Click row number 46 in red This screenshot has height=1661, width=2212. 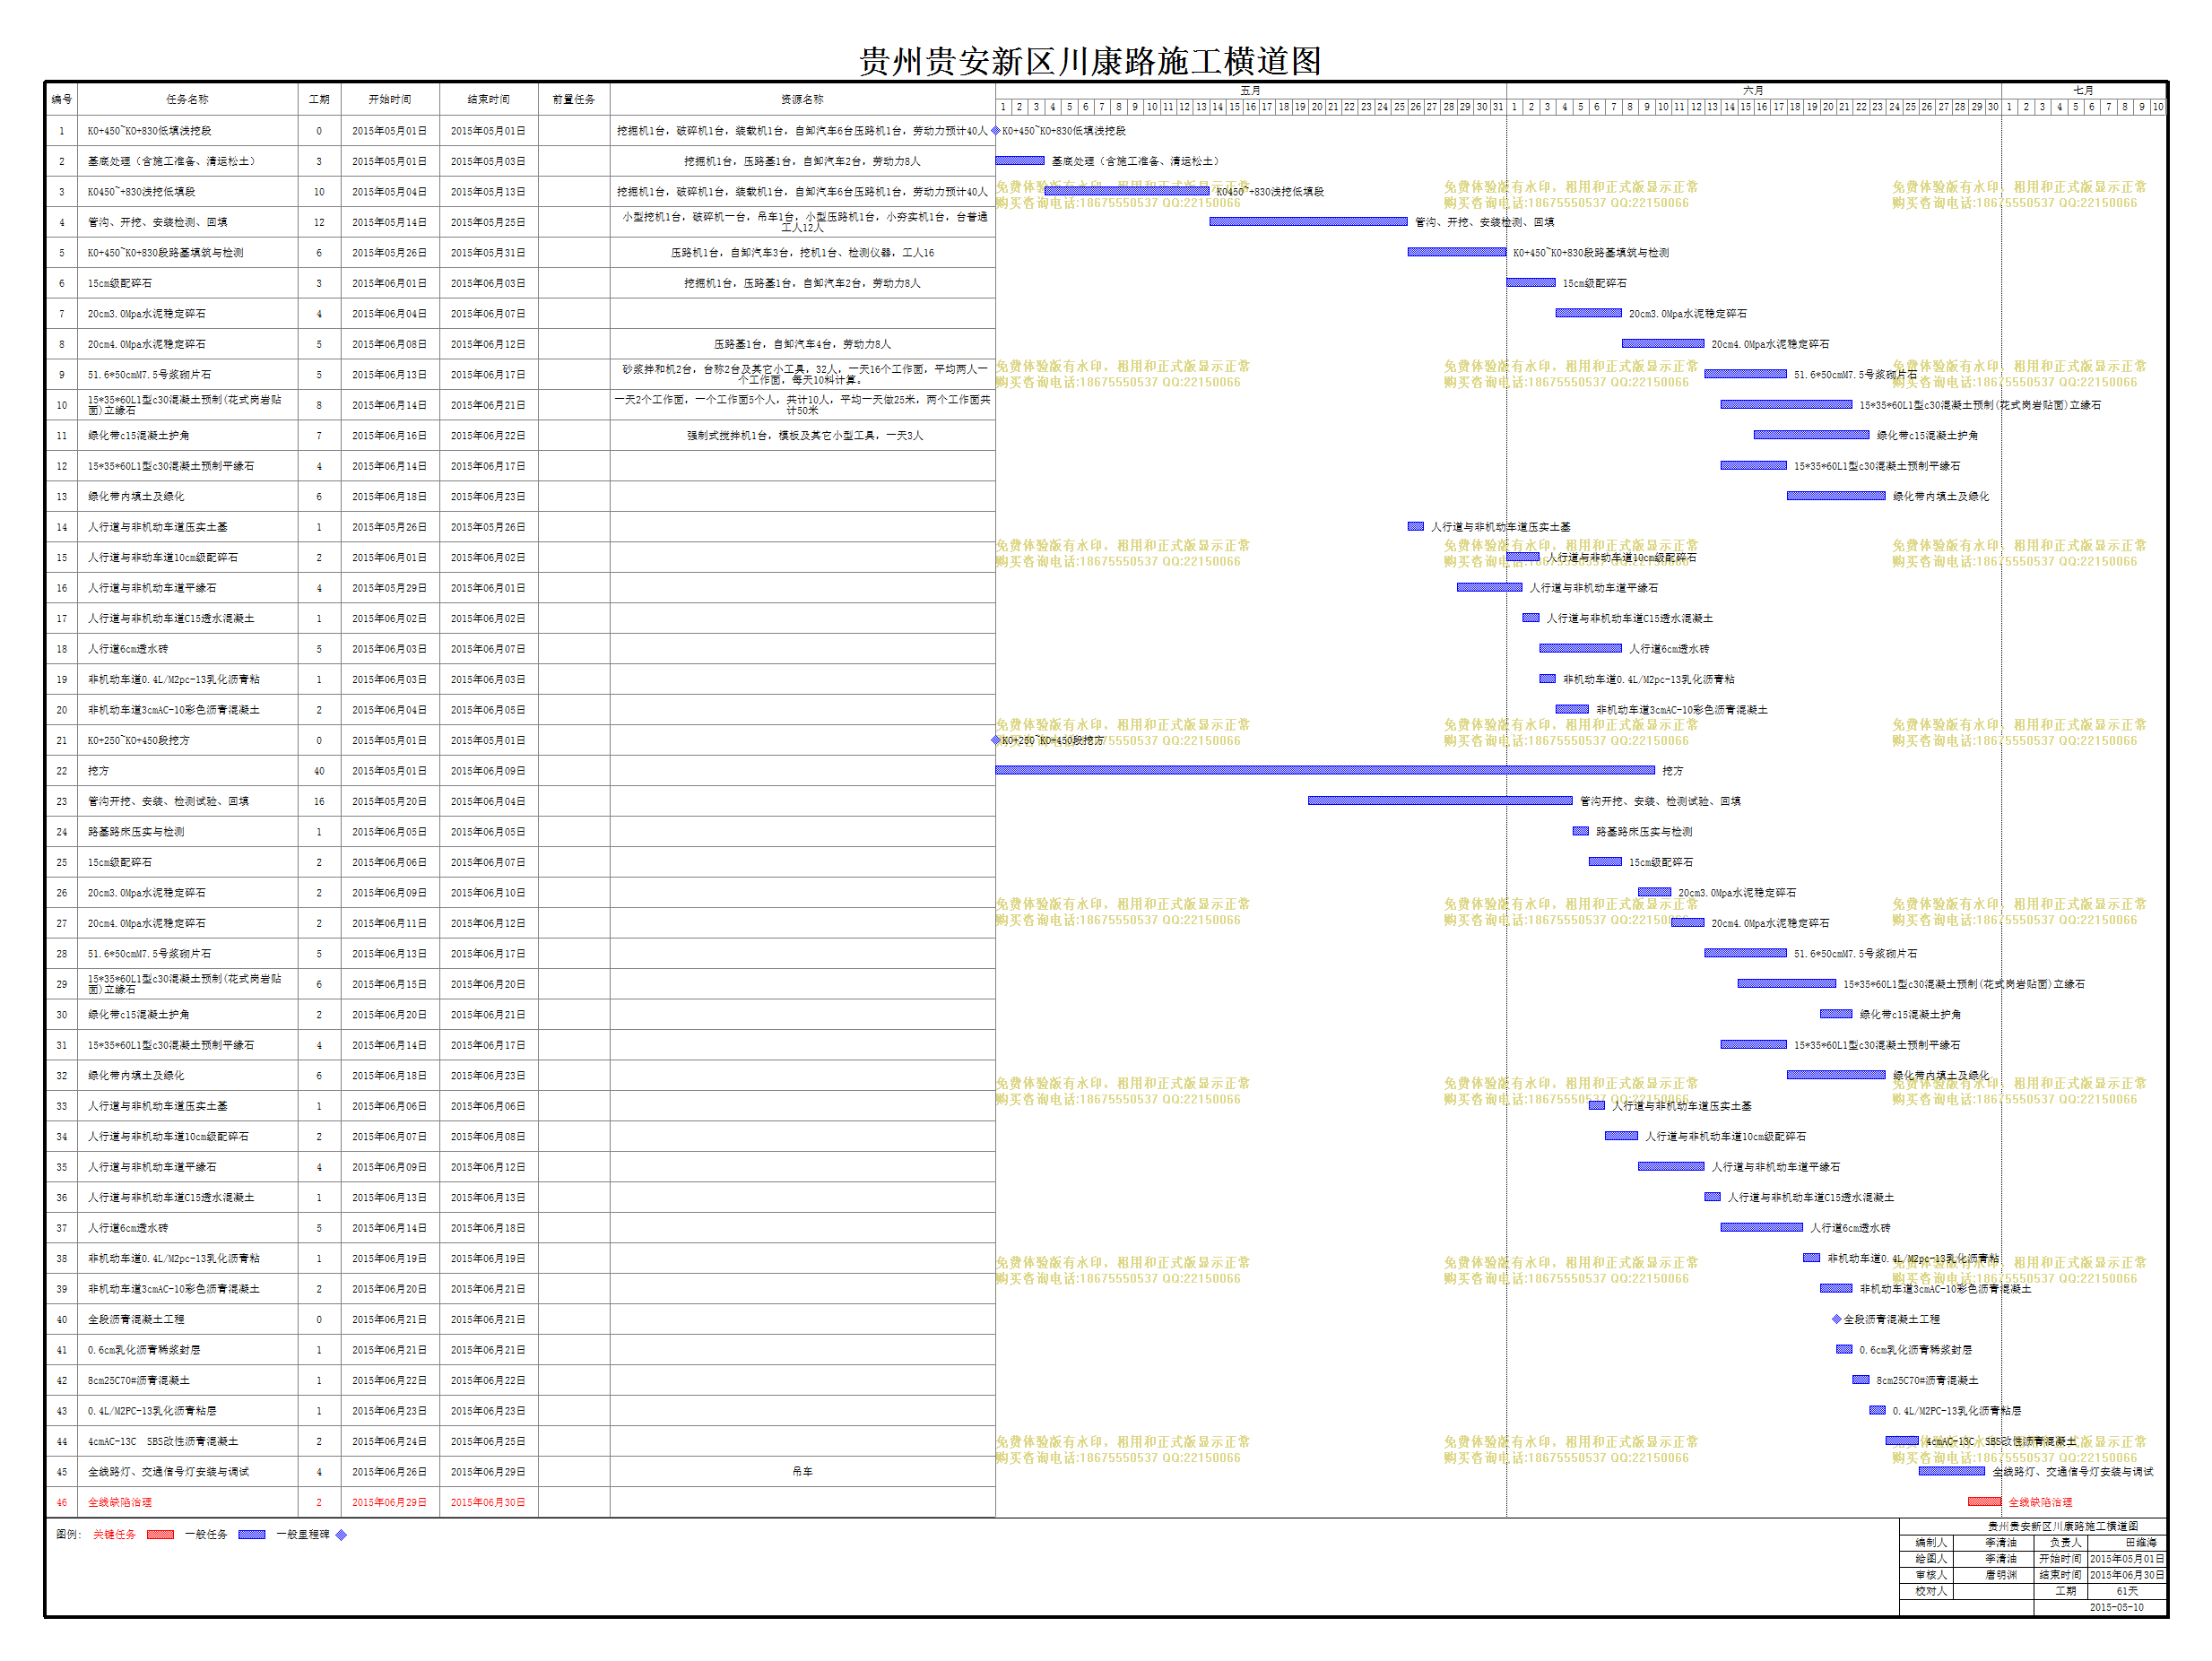tap(62, 1503)
